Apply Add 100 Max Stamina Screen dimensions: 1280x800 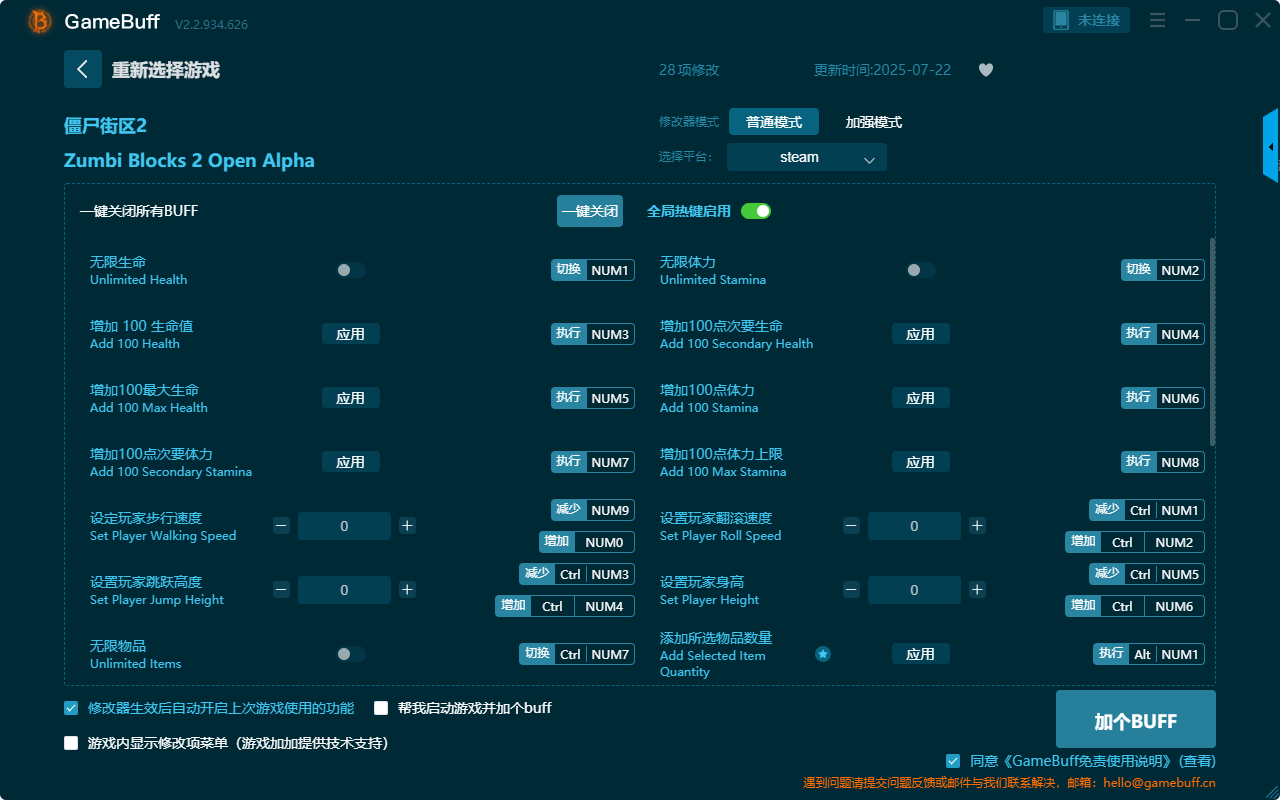(921, 462)
